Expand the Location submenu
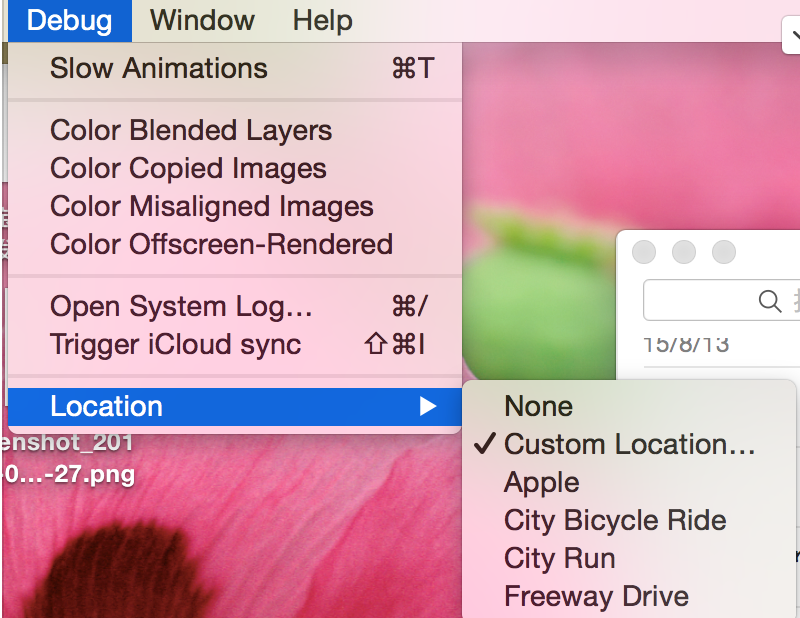Screen dimensions: 800x618 (235, 407)
